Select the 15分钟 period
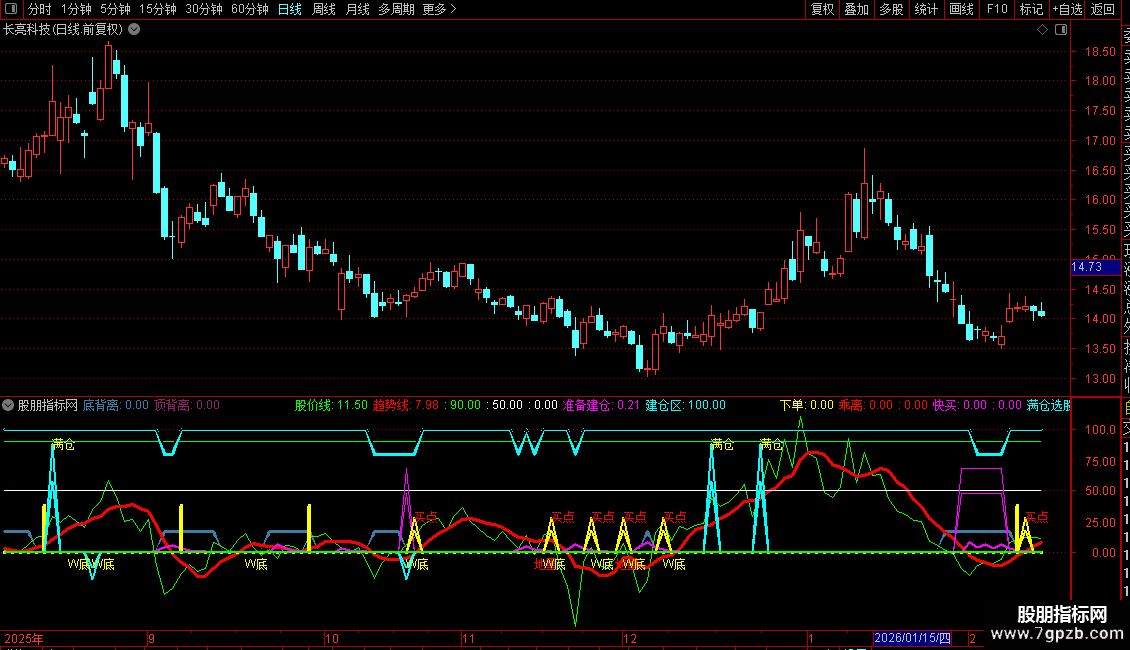 click(158, 9)
